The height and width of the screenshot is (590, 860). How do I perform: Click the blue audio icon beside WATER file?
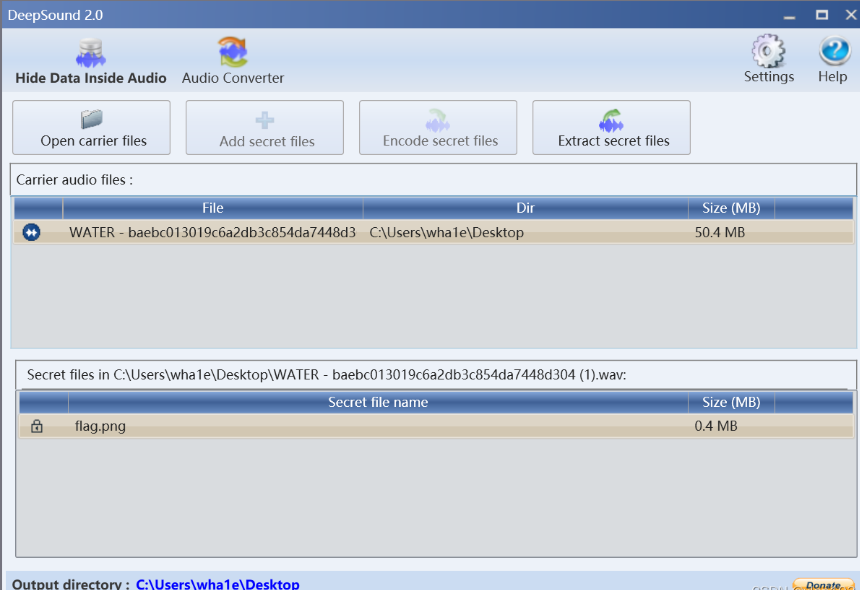[30, 232]
